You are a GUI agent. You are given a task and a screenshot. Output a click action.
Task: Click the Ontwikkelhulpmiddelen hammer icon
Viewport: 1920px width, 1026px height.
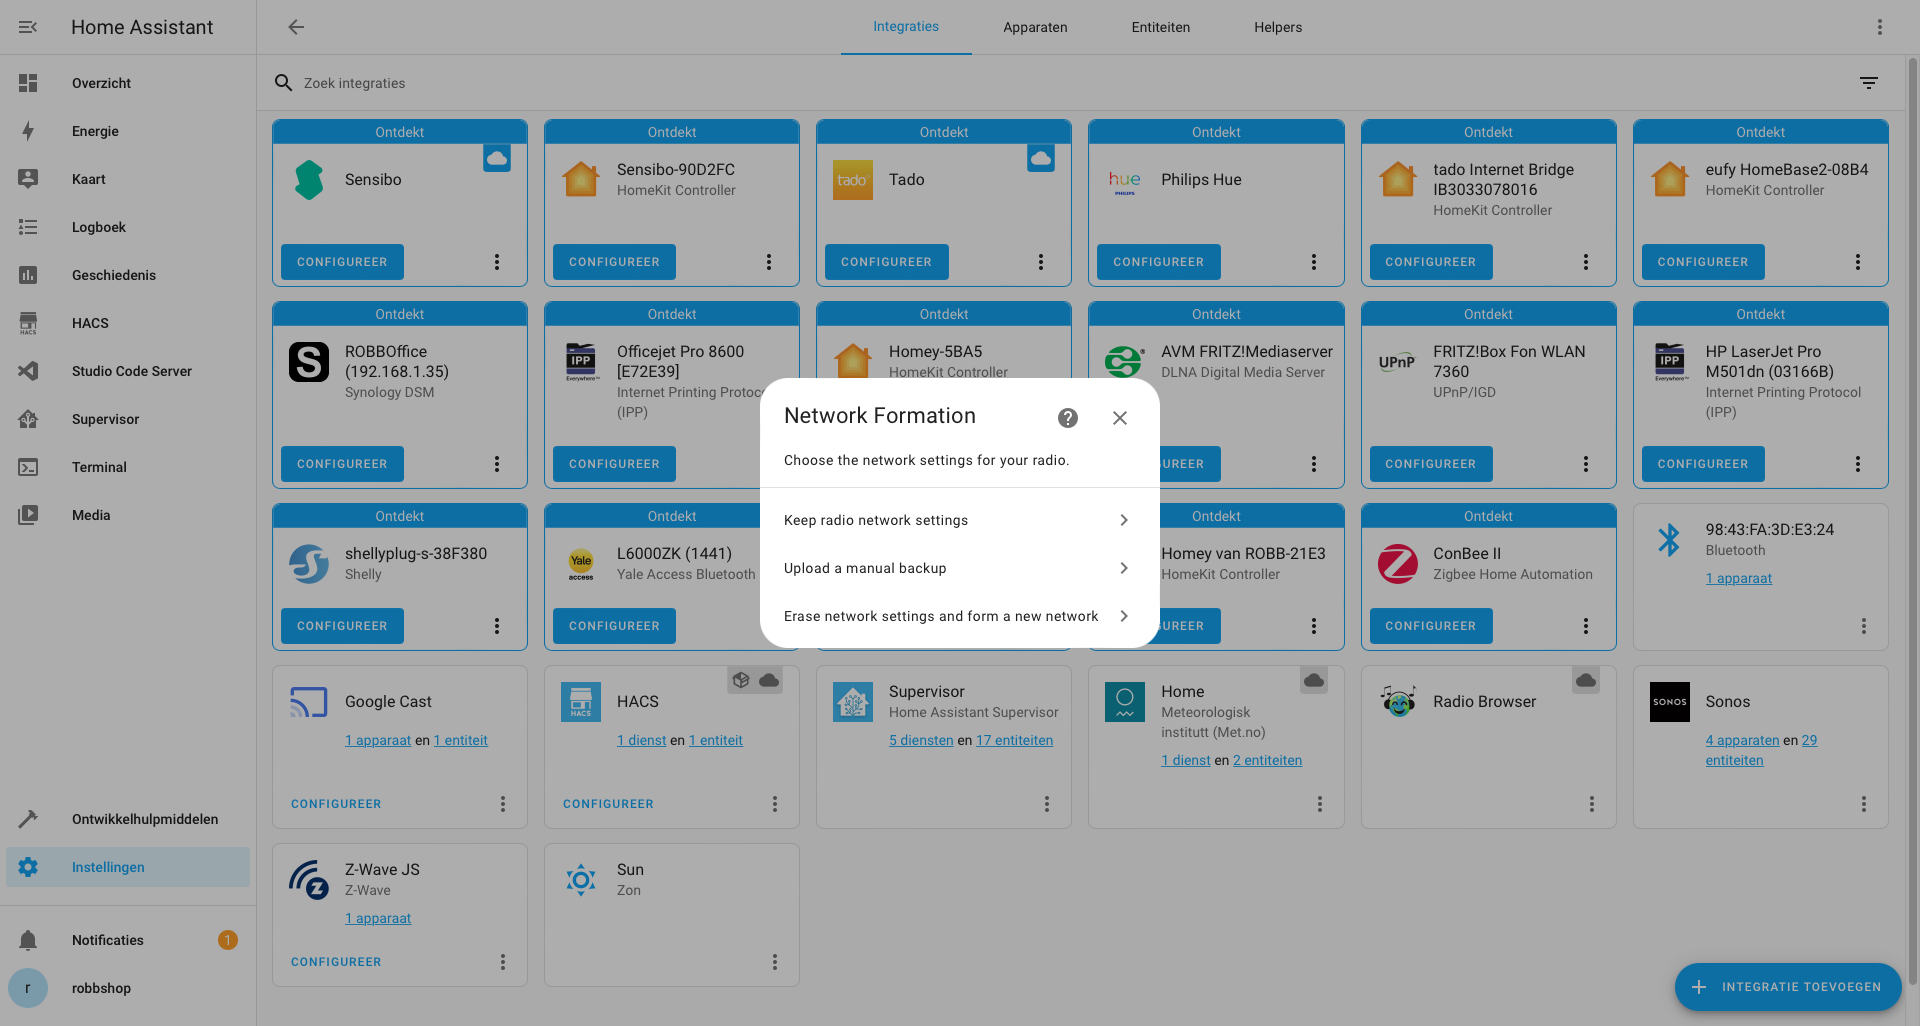28,819
